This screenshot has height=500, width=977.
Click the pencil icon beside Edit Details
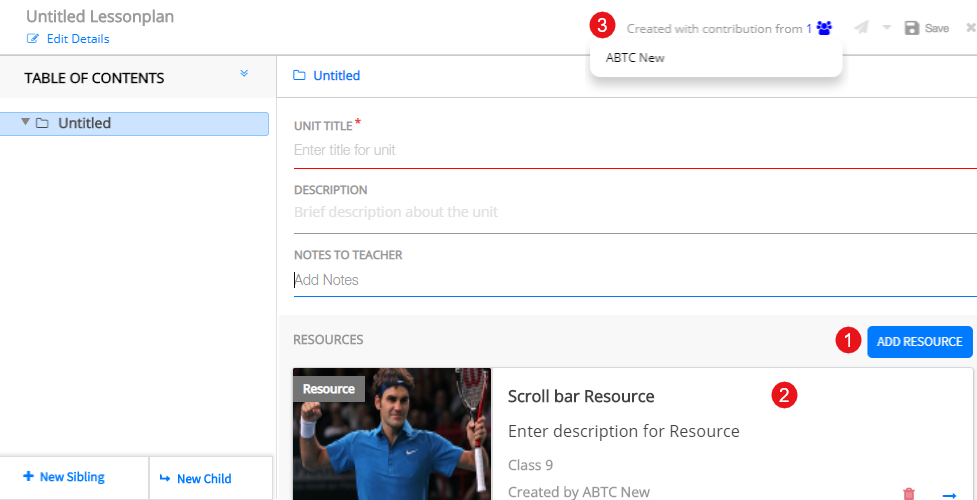pyautogui.click(x=33, y=39)
